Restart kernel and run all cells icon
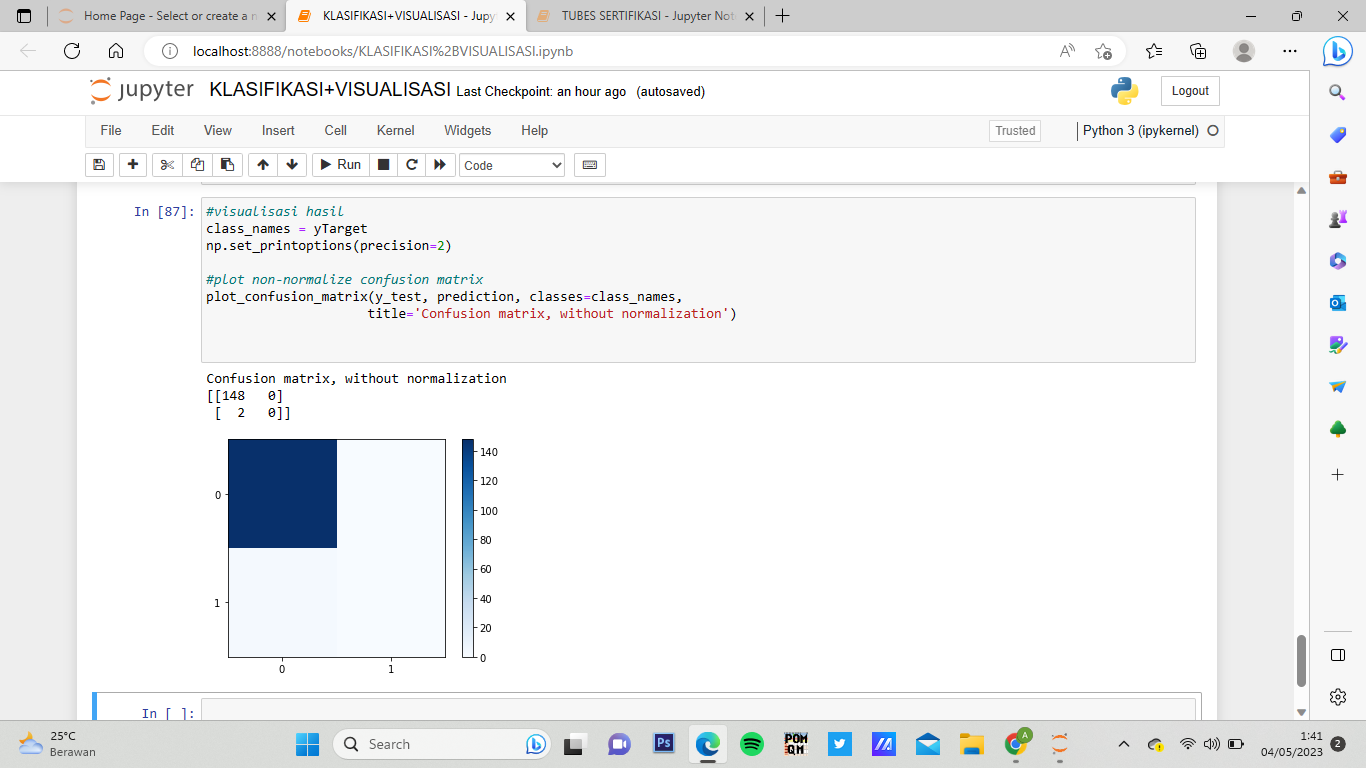Screen dimensions: 1366x768 [x=439, y=165]
